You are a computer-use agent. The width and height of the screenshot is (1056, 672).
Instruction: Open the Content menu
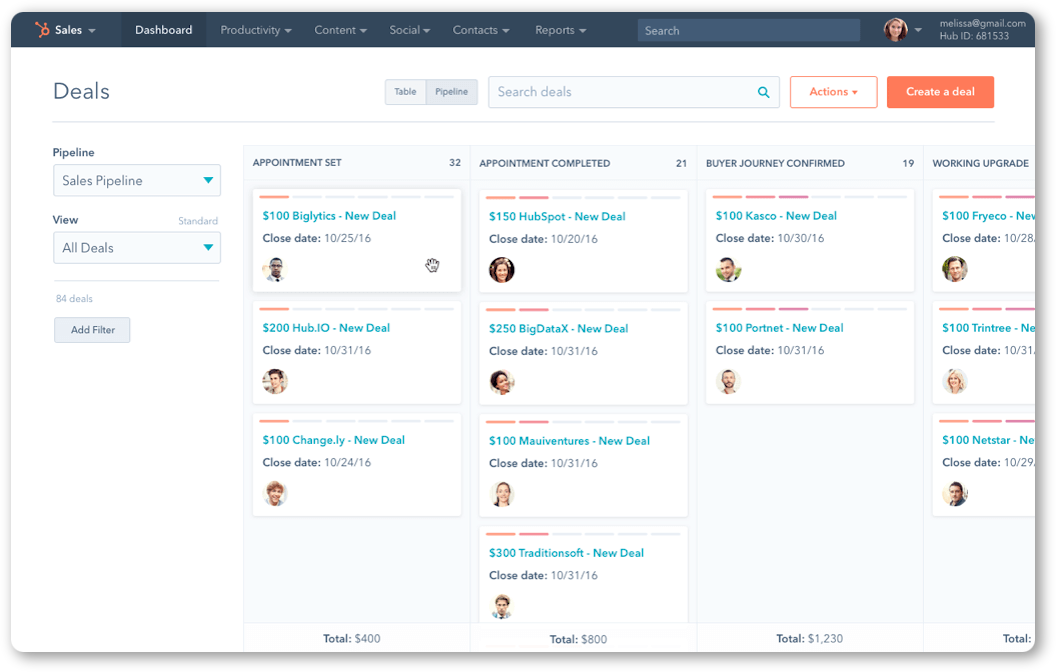point(341,30)
